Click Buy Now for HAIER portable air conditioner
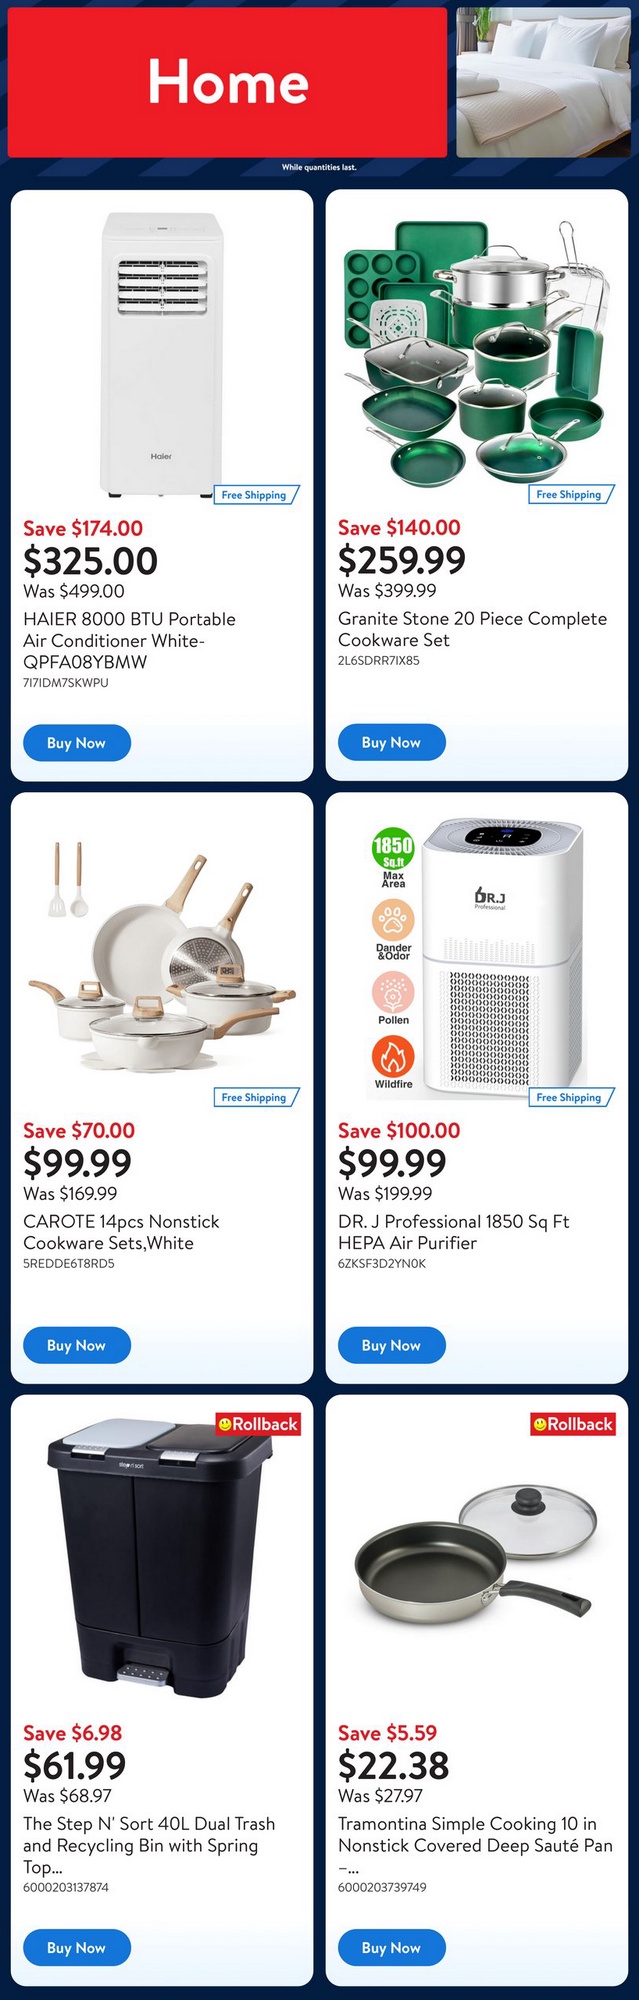 [x=77, y=743]
